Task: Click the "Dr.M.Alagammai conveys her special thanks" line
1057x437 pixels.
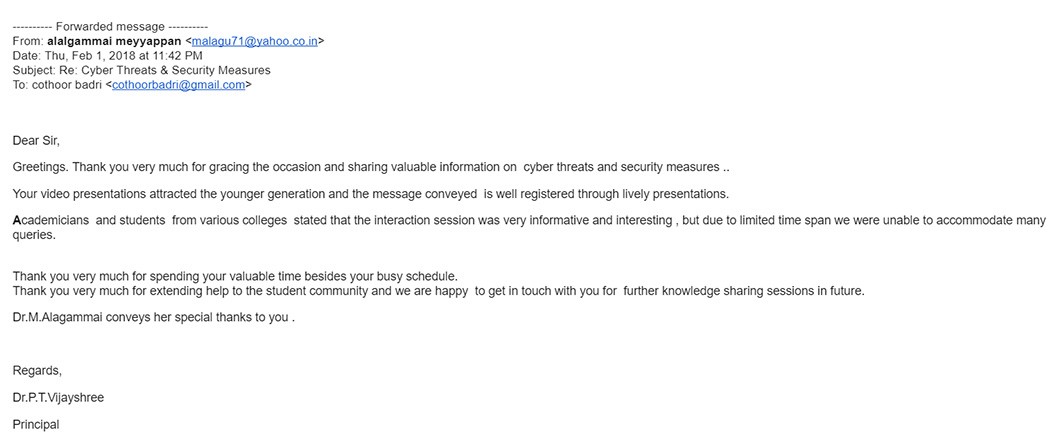Action: coord(153,318)
